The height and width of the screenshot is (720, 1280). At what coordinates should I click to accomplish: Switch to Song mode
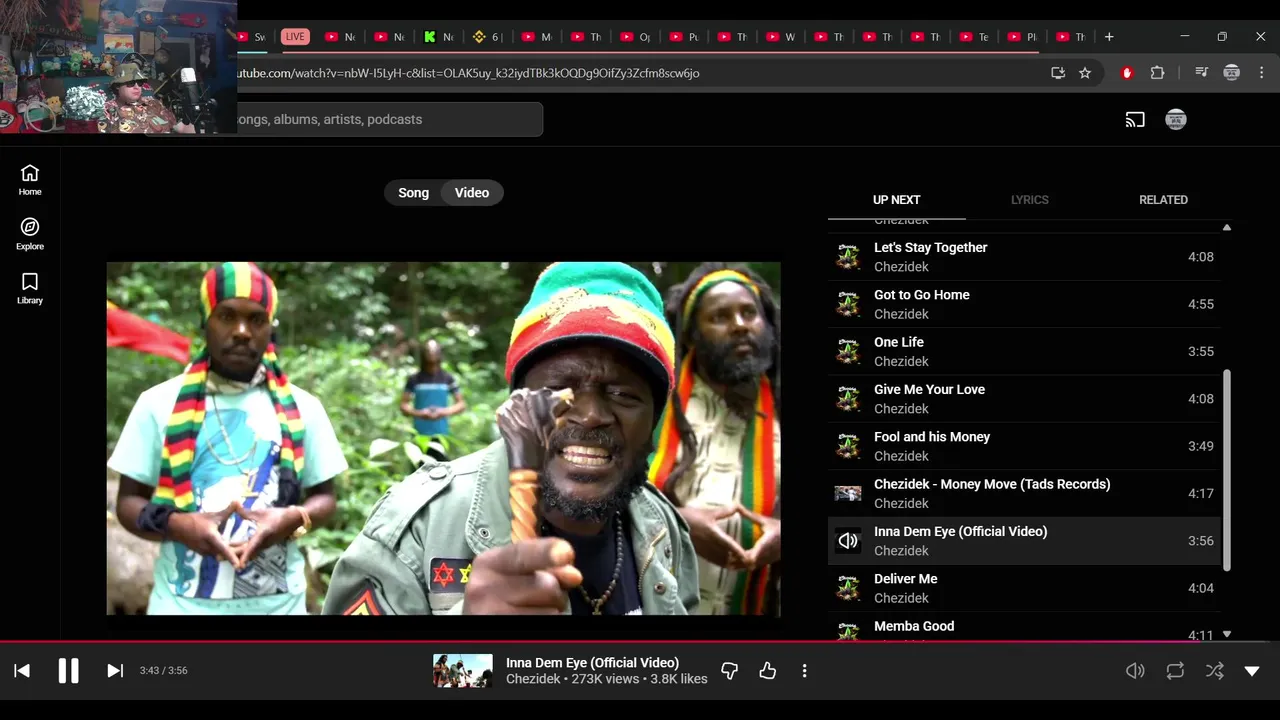pos(413,193)
